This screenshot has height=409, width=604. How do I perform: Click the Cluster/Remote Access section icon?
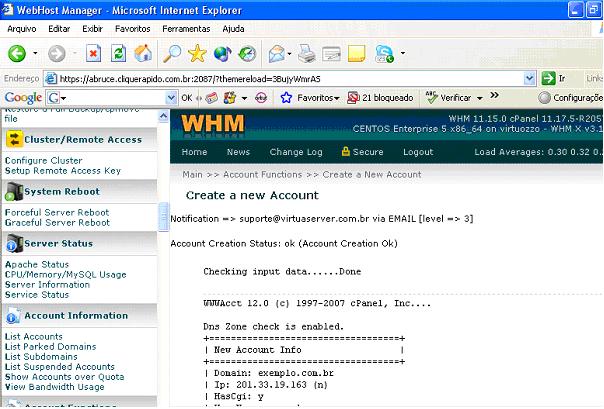pyautogui.click(x=14, y=139)
